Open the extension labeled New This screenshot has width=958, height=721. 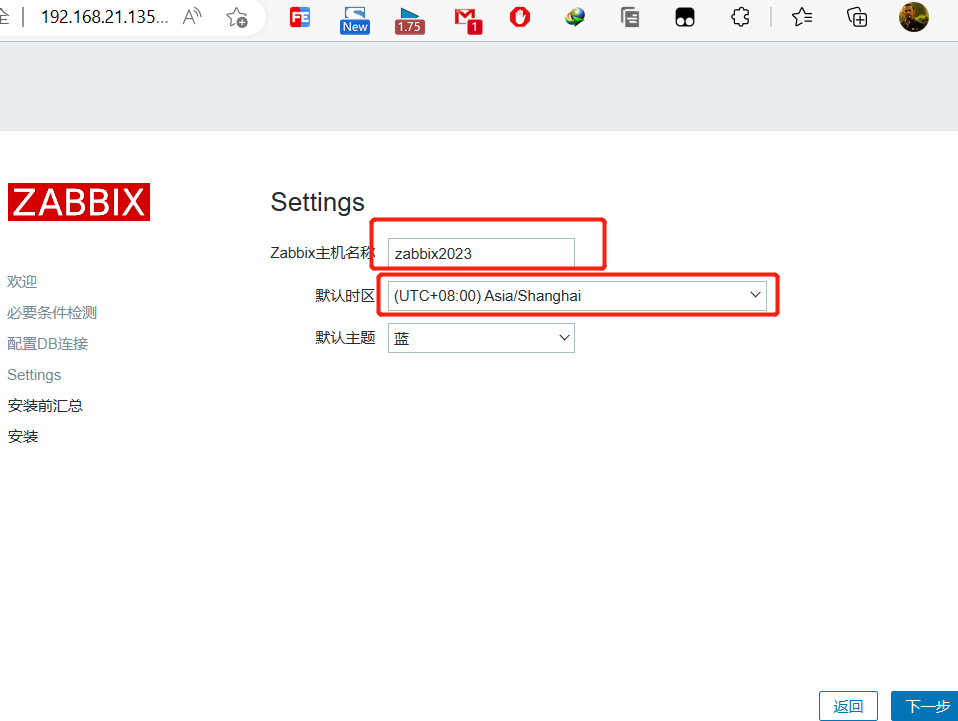pos(355,20)
